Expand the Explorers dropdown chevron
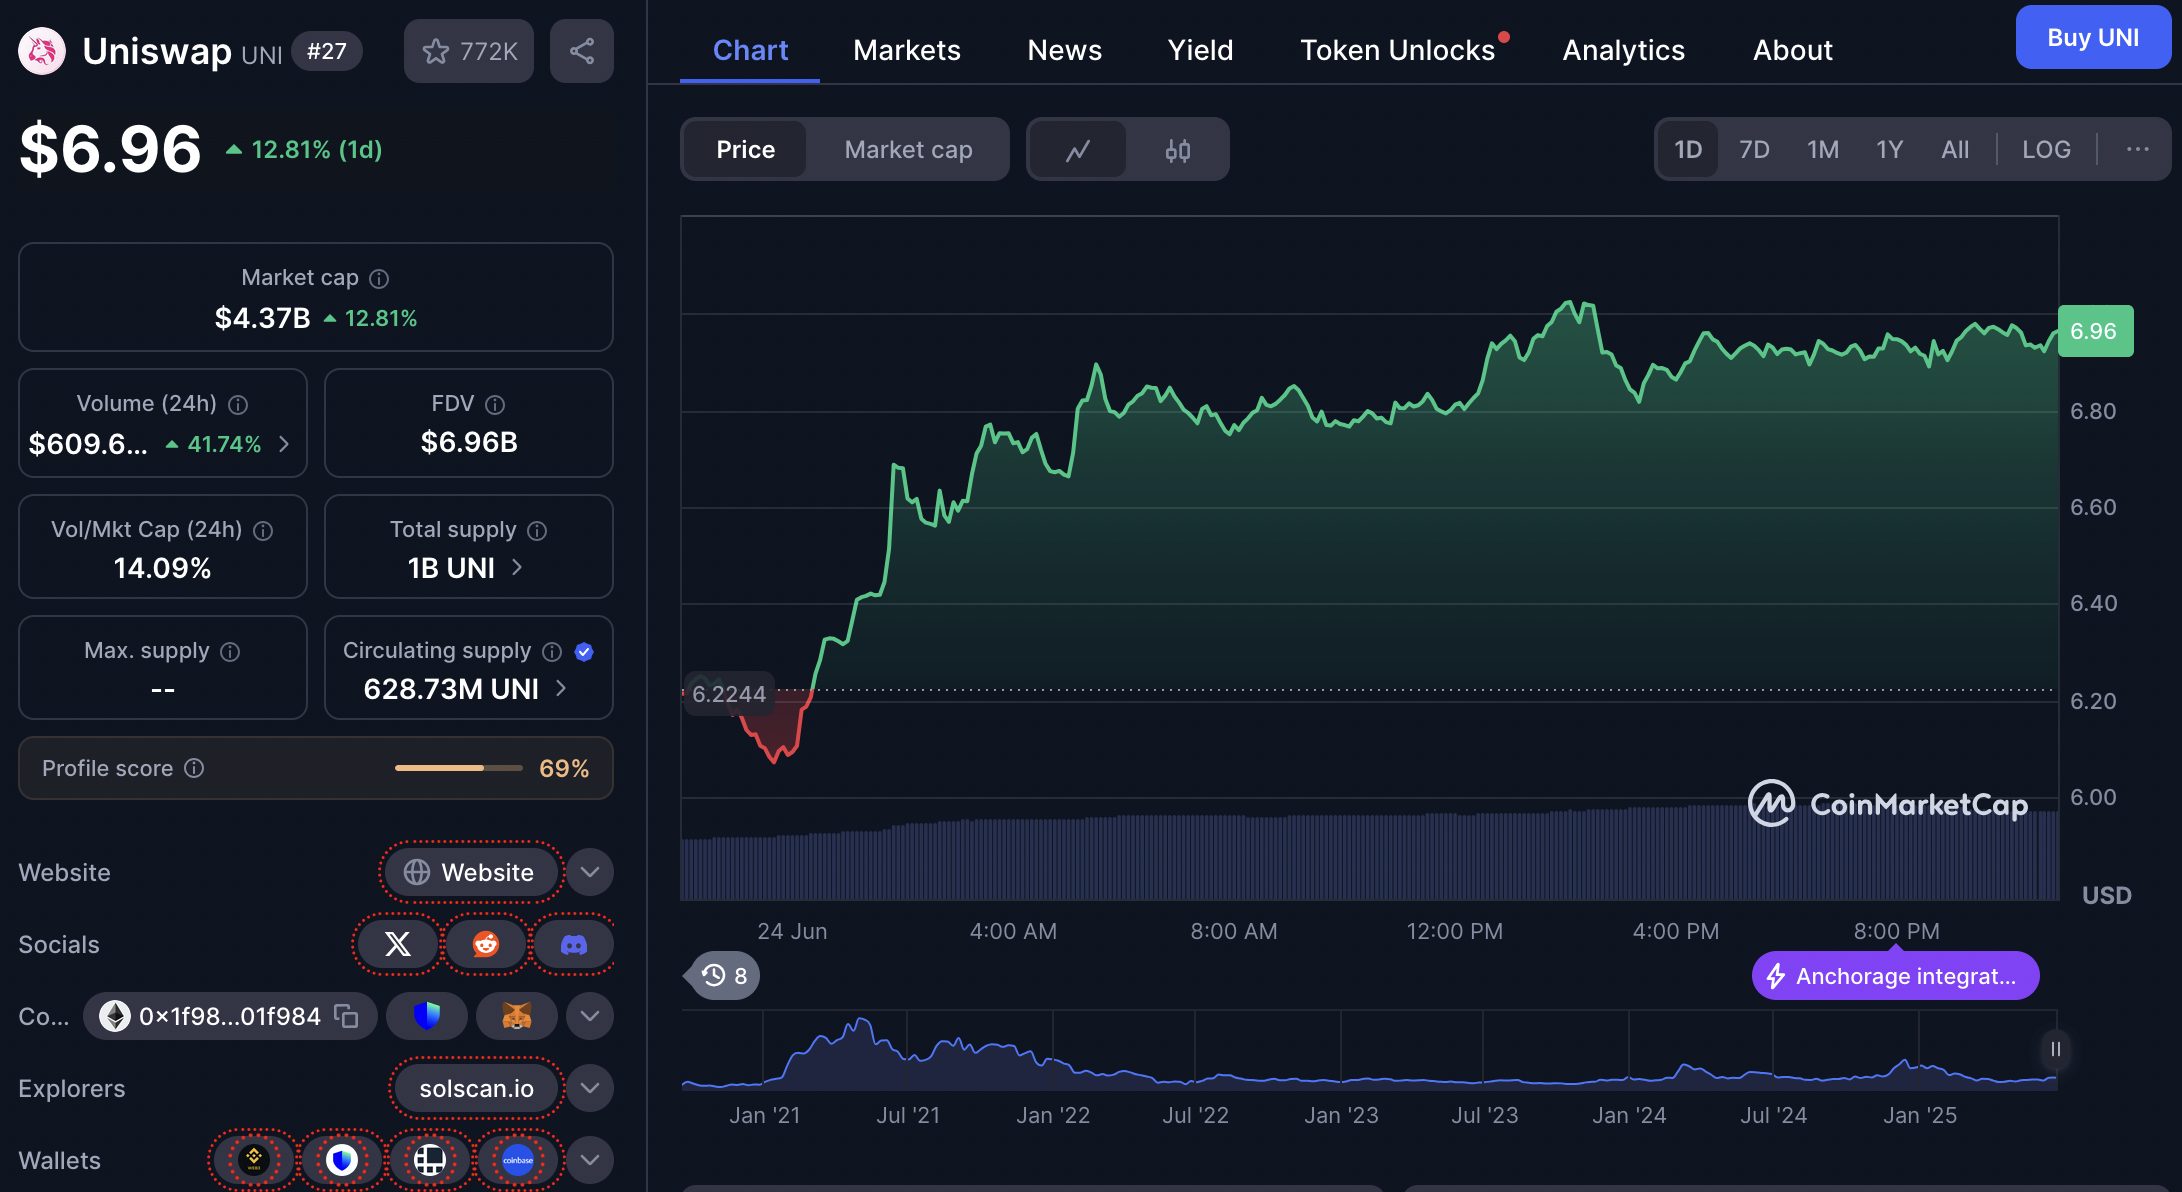Viewport: 2182px width, 1192px height. click(590, 1088)
